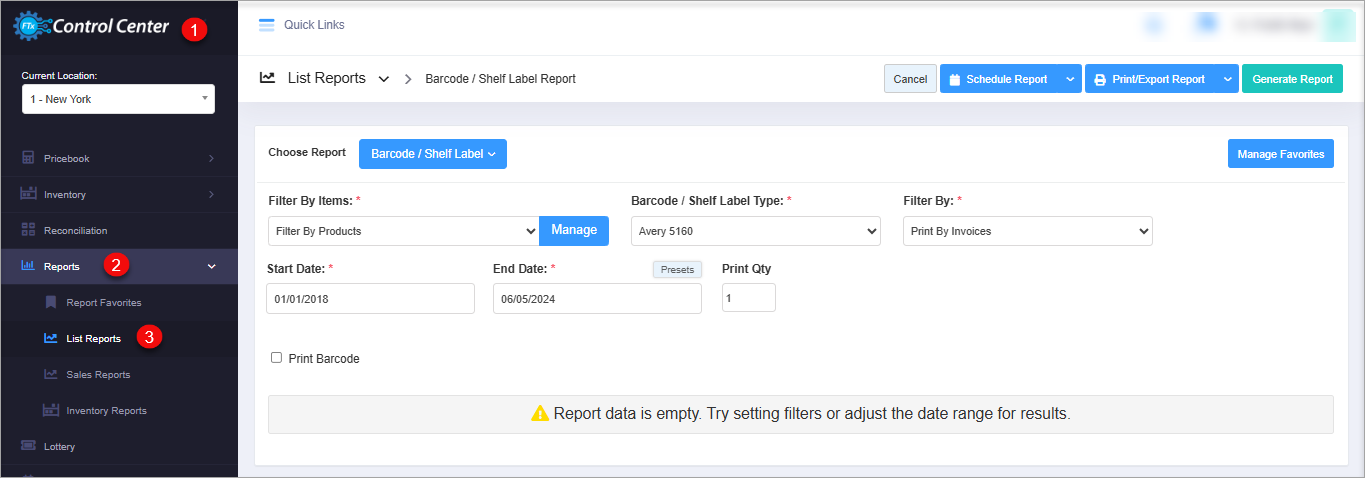Image resolution: width=1365 pixels, height=478 pixels.
Task: Enable the Print Barcode checkbox
Action: (276, 358)
